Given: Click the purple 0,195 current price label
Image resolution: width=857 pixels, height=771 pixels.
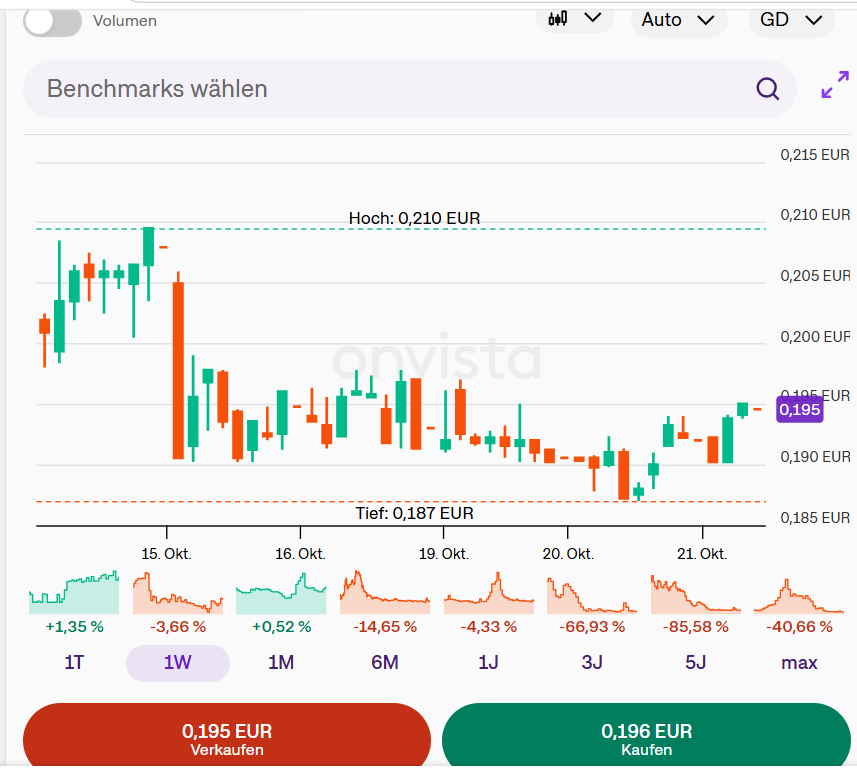Looking at the screenshot, I should coord(800,410).
